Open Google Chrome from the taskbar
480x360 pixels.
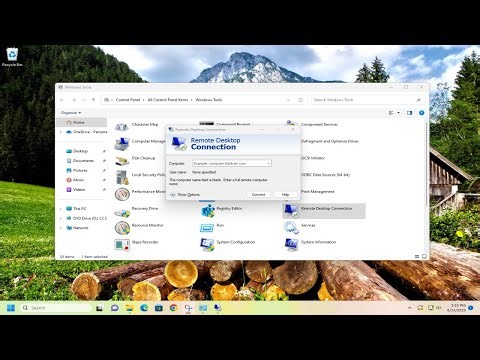pyautogui.click(x=173, y=308)
